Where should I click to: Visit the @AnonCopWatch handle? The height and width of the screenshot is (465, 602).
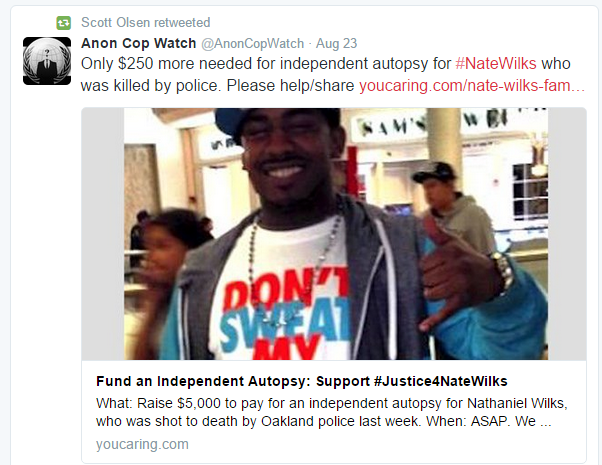(x=253, y=44)
